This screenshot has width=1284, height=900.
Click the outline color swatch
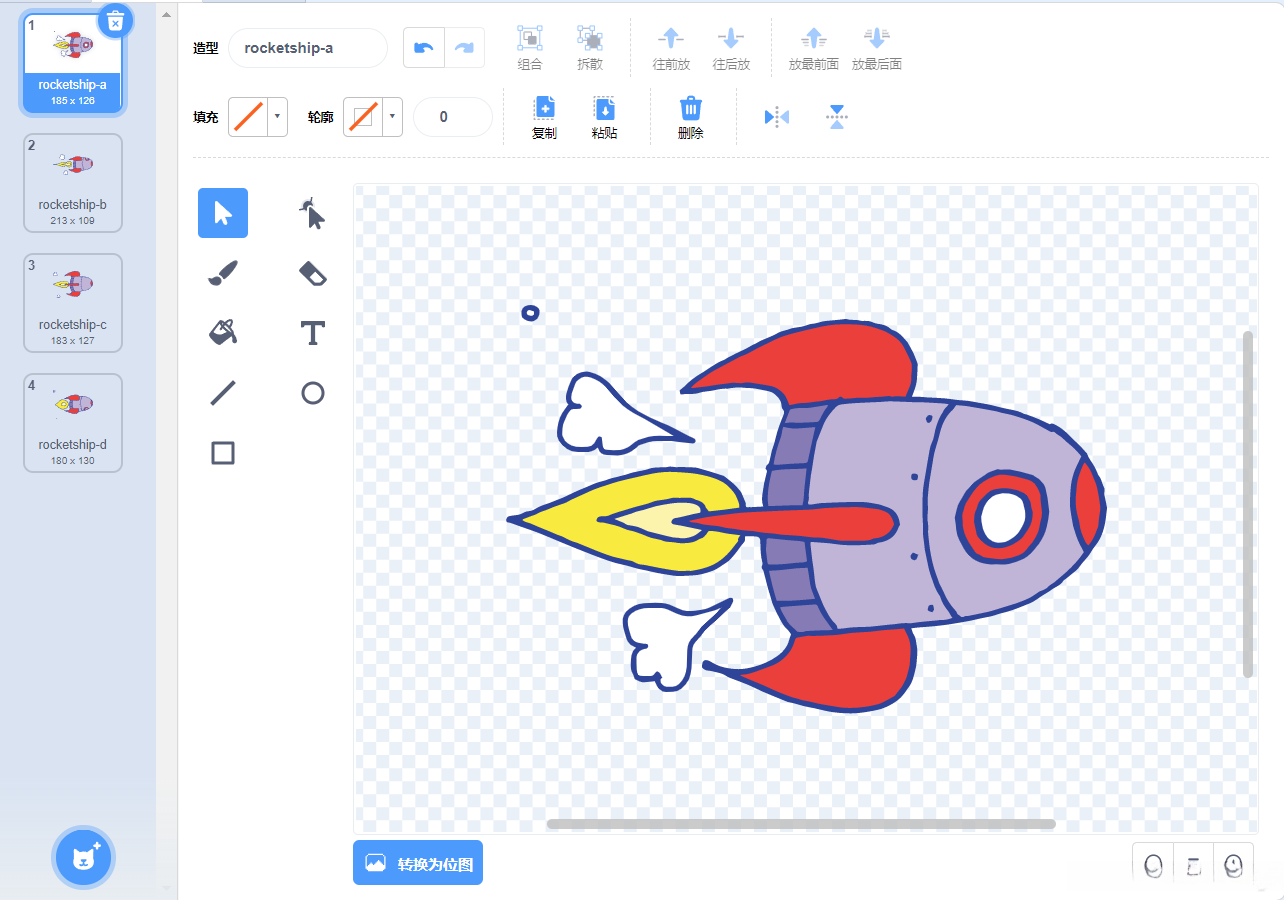(363, 117)
